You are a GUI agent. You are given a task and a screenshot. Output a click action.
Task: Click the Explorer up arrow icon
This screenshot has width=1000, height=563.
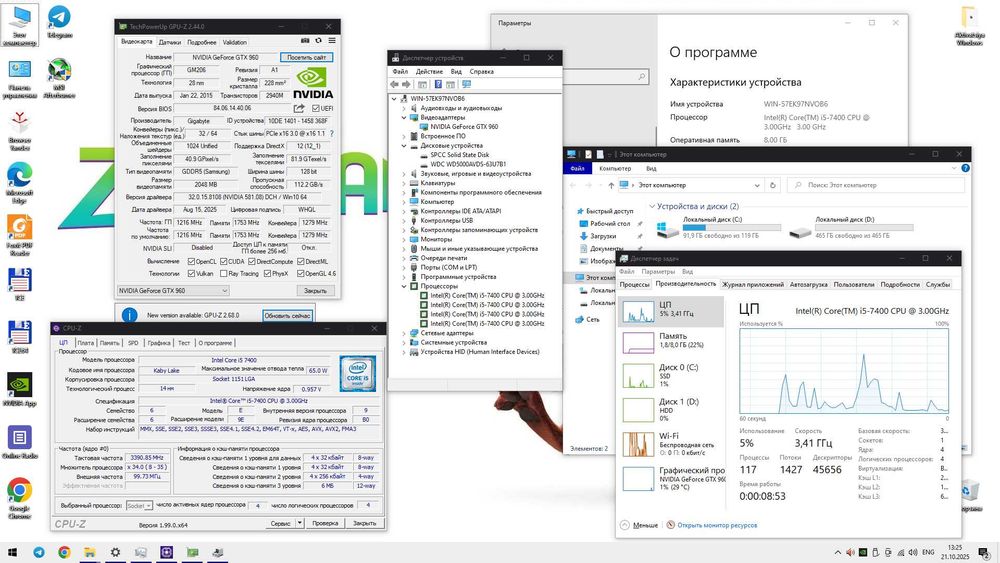pos(611,185)
